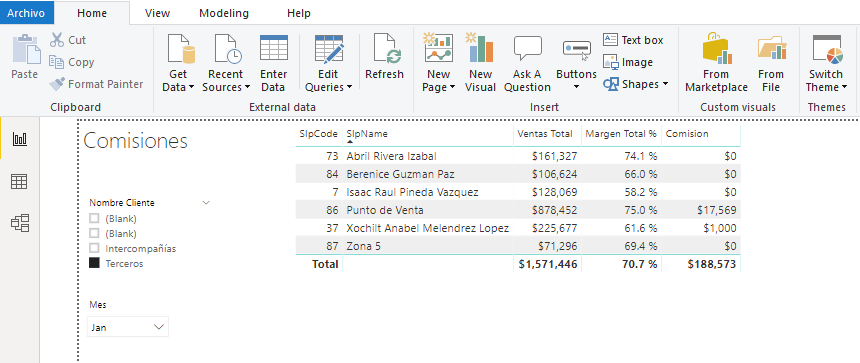Switch to Data view in sidebar
Screen dimensions: 860x363
(20, 182)
